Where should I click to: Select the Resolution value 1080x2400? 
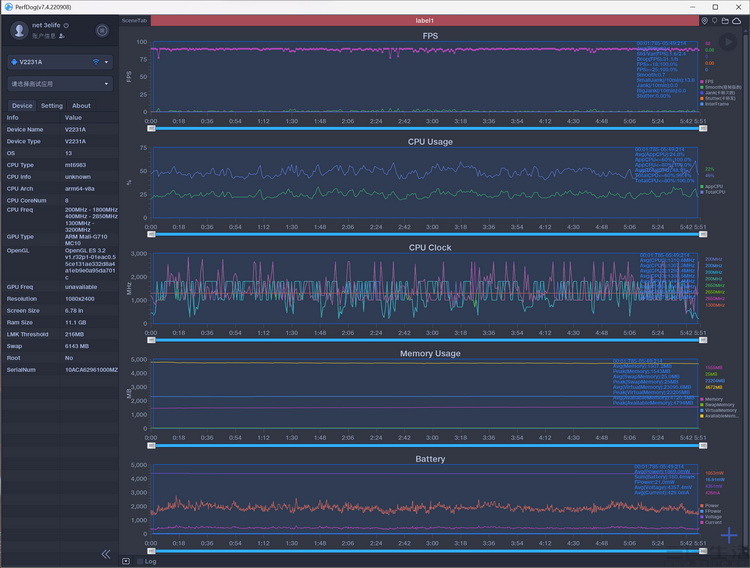tap(80, 299)
